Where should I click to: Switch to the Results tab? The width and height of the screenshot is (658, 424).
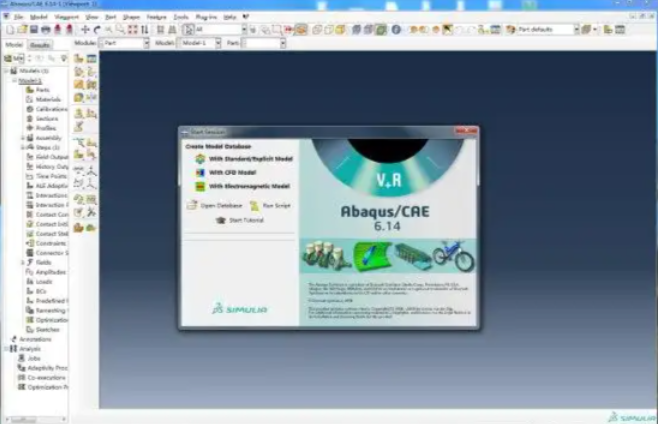(x=40, y=44)
